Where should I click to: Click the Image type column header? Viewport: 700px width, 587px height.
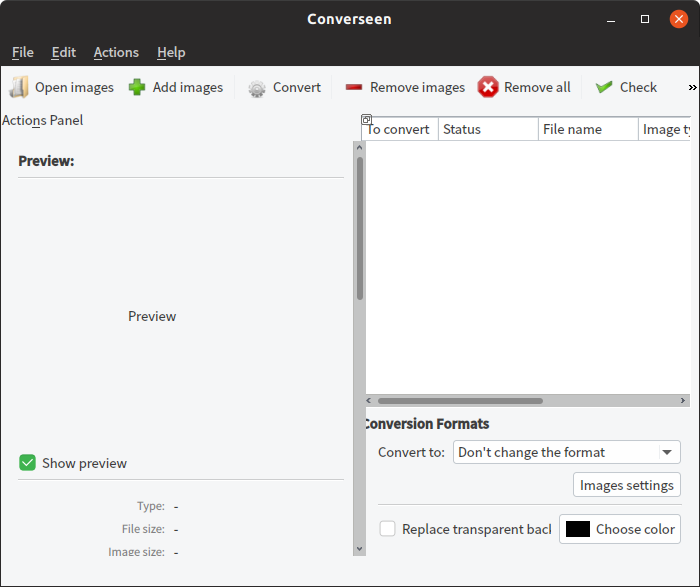tap(665, 129)
